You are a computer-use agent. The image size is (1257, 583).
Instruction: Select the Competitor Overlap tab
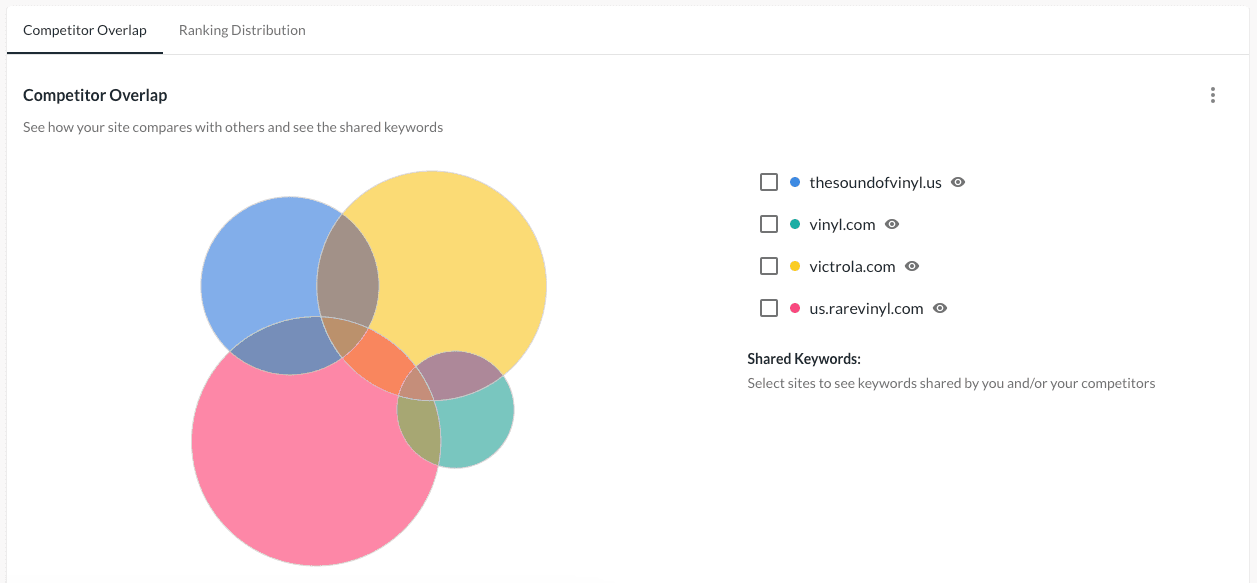(84, 30)
